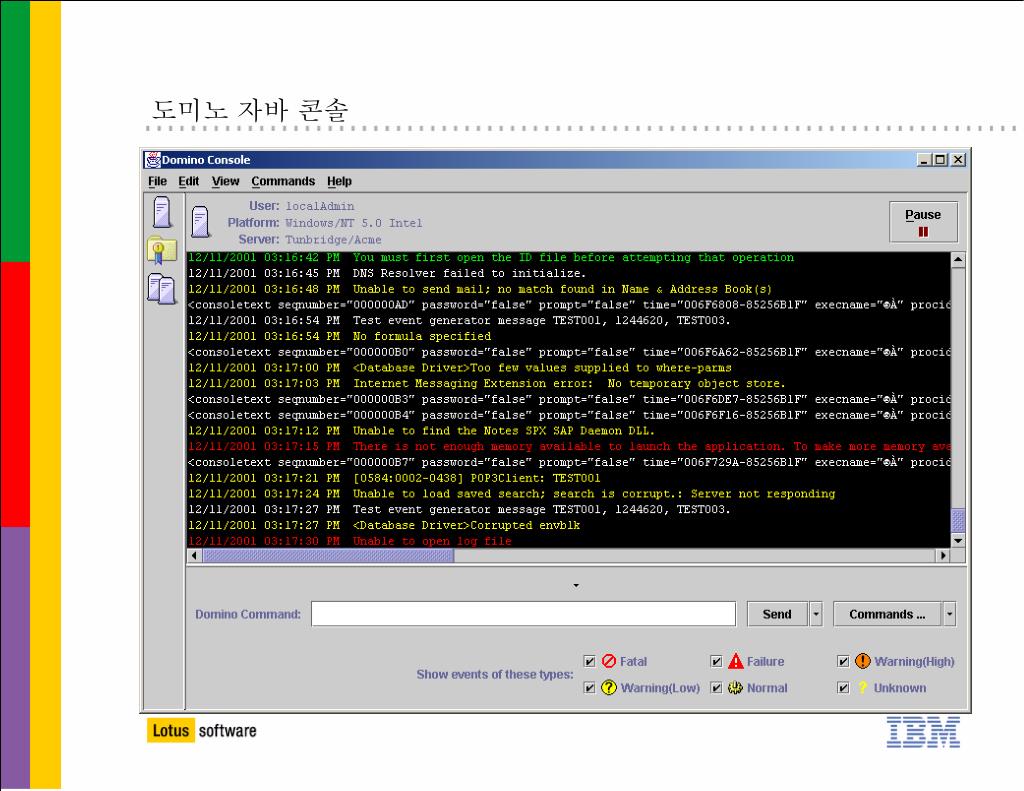The width and height of the screenshot is (1024, 791).
Task: Open the dropdown arrow next to Commands ...
Action: [x=950, y=614]
